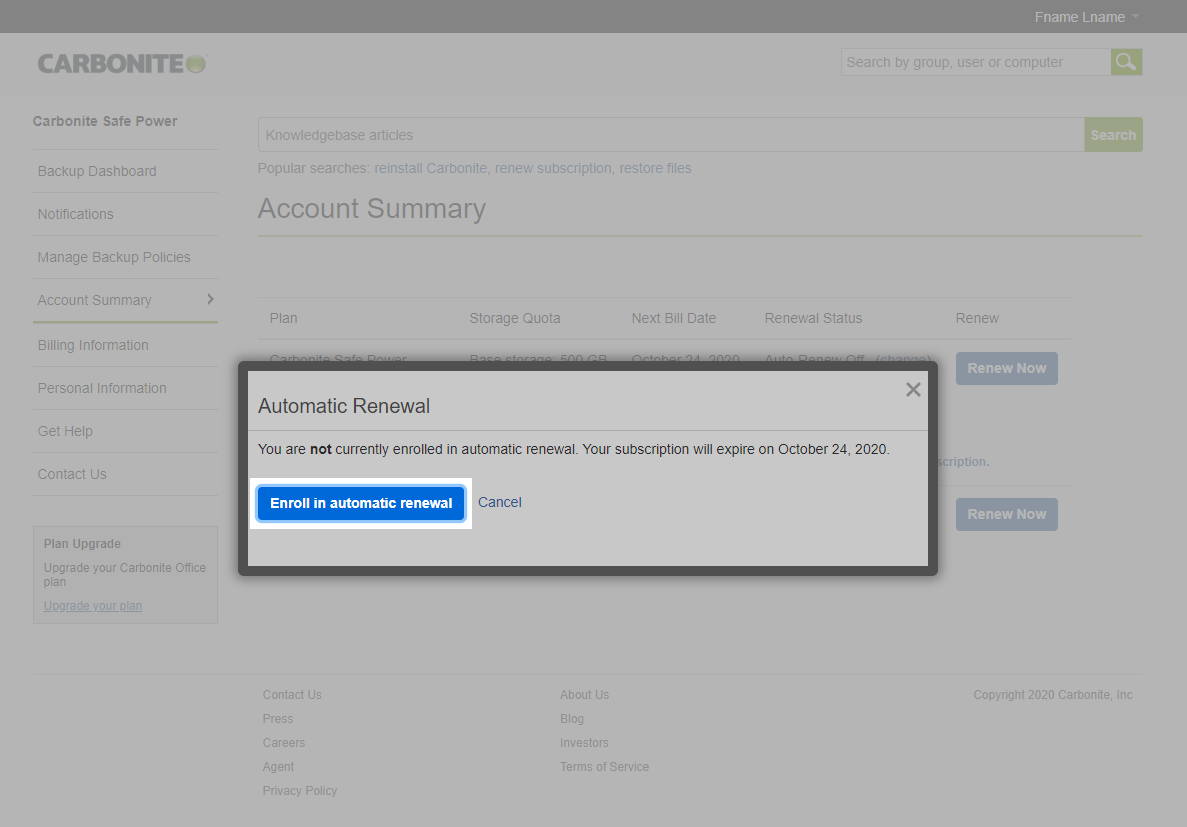
Task: Click Enroll in automatic renewal button
Action: pos(361,503)
